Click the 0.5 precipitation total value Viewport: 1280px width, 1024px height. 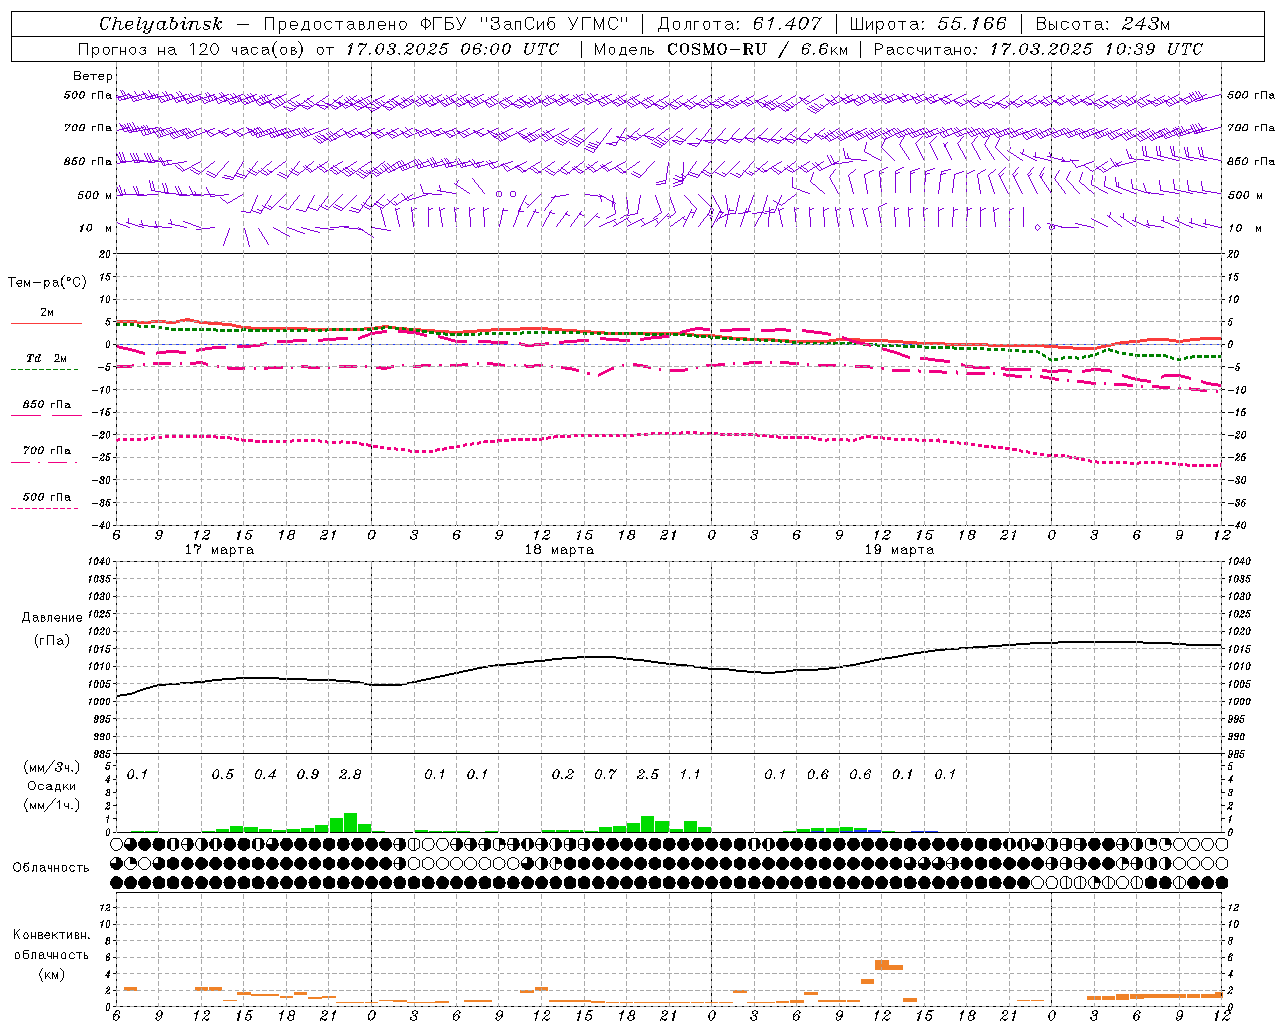click(x=223, y=775)
